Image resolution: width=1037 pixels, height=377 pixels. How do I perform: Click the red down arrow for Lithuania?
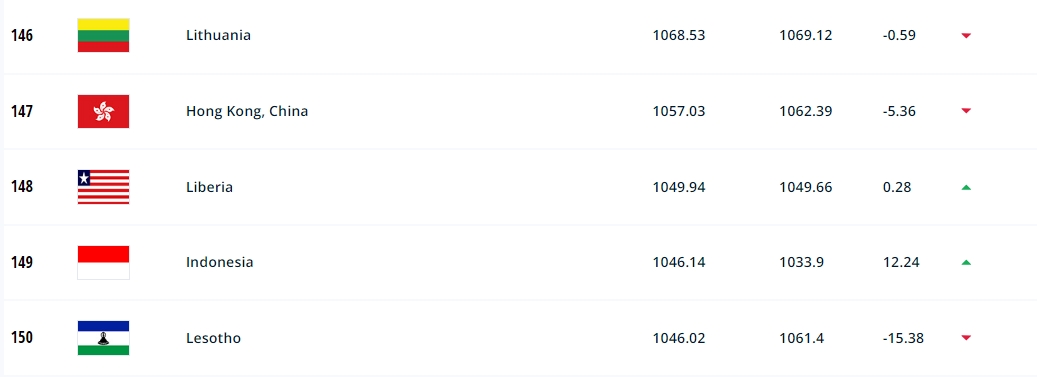(966, 36)
